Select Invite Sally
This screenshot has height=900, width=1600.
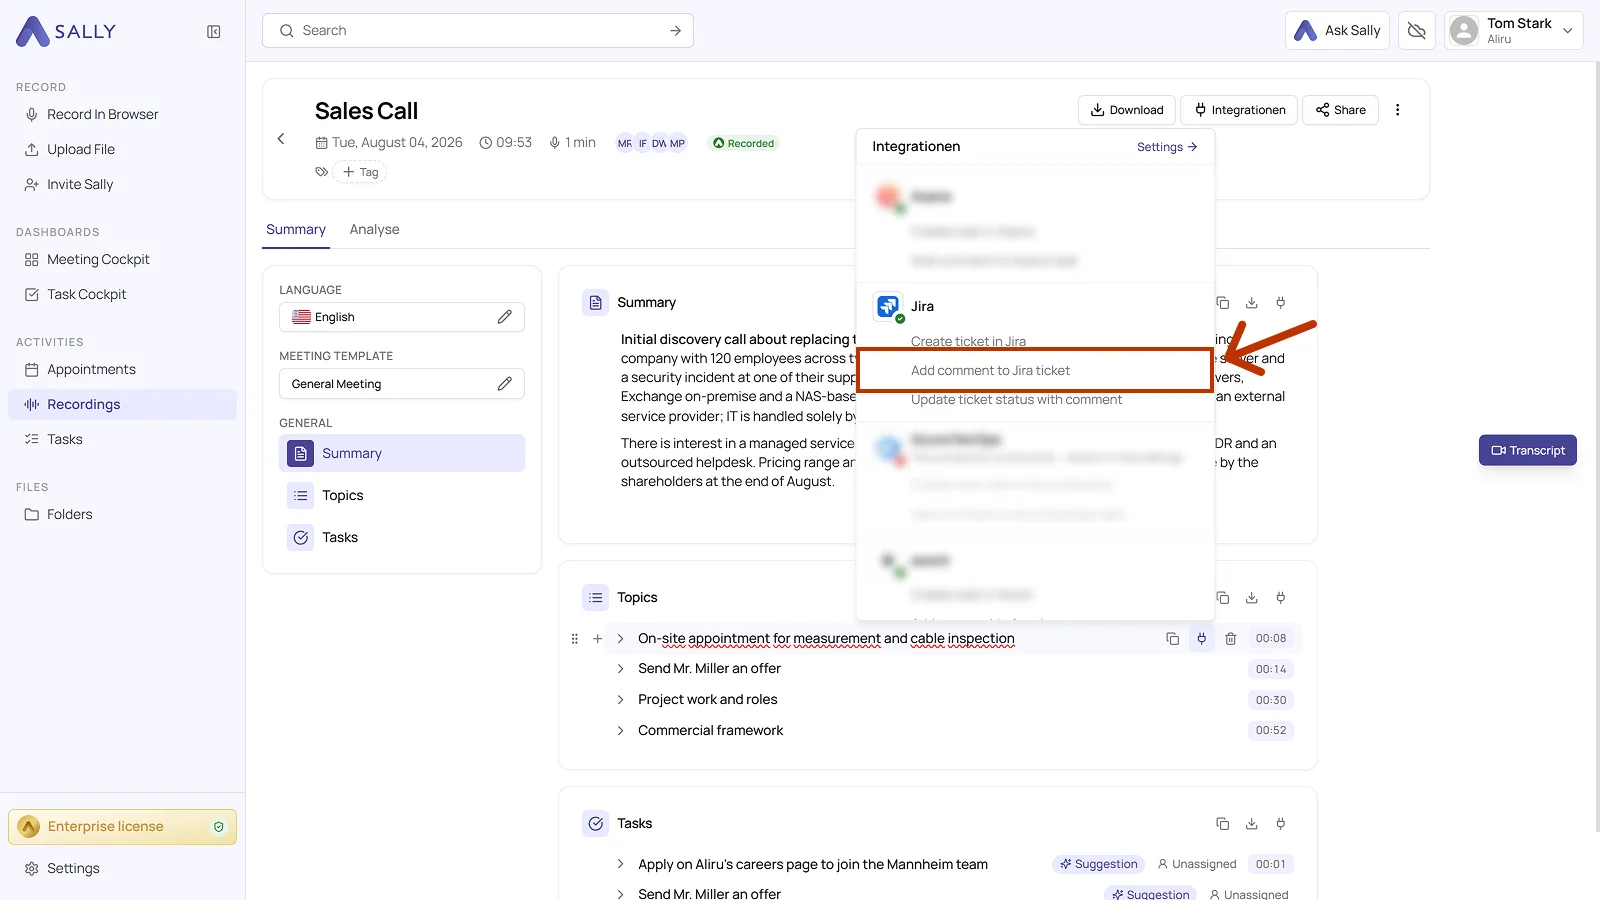tap(79, 185)
